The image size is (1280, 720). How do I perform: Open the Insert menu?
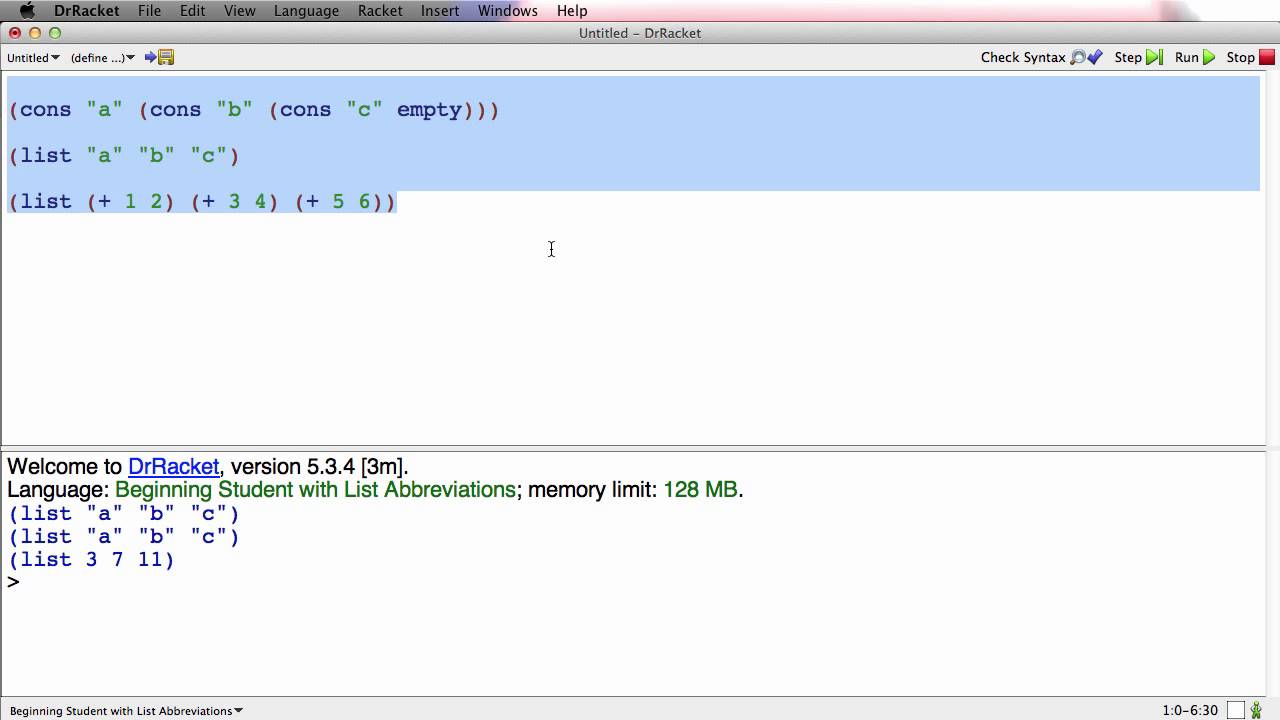tap(440, 11)
